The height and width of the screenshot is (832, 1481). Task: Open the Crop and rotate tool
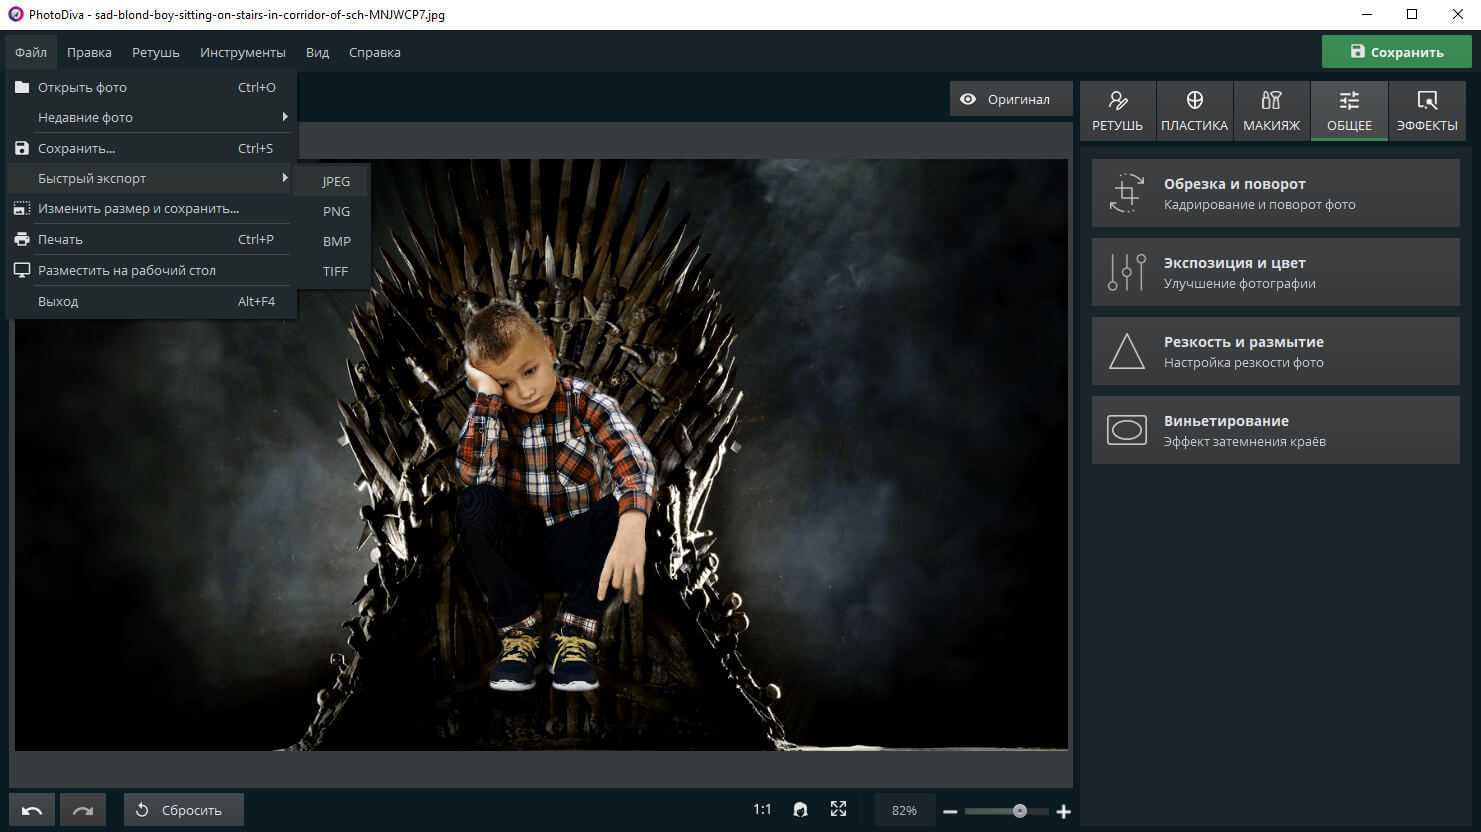tap(1275, 194)
